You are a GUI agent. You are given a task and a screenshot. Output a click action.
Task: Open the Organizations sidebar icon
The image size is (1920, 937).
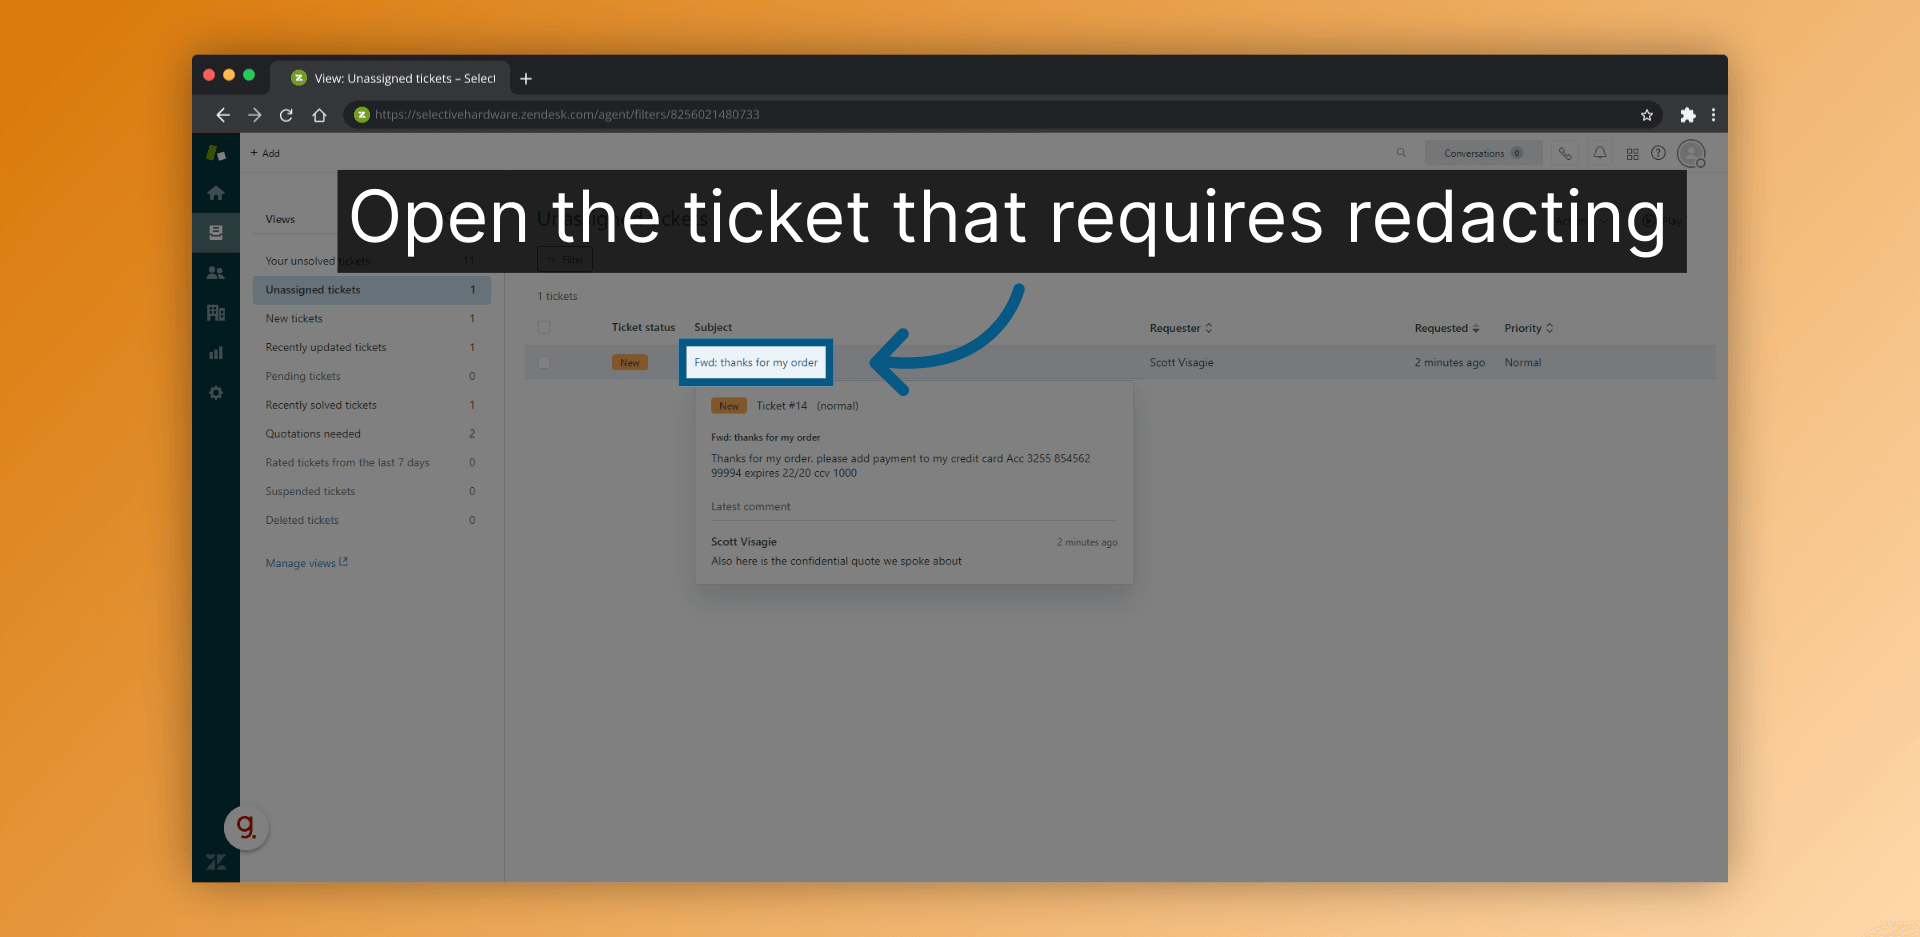[216, 312]
